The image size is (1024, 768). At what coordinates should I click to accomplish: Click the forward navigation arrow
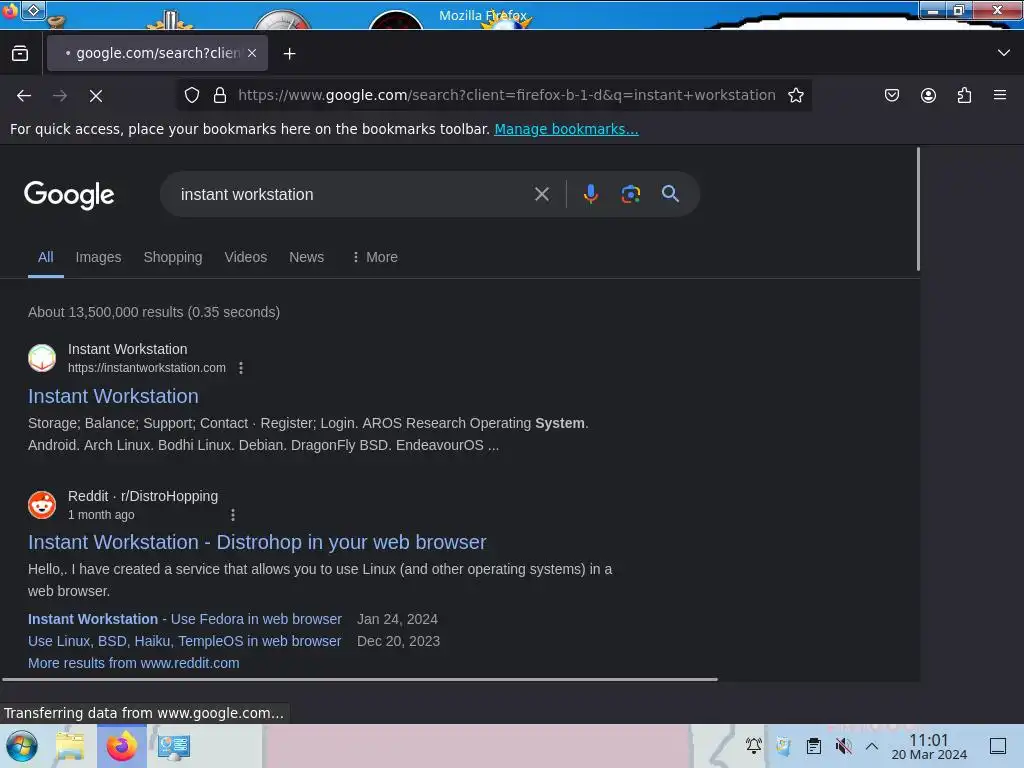[60, 96]
